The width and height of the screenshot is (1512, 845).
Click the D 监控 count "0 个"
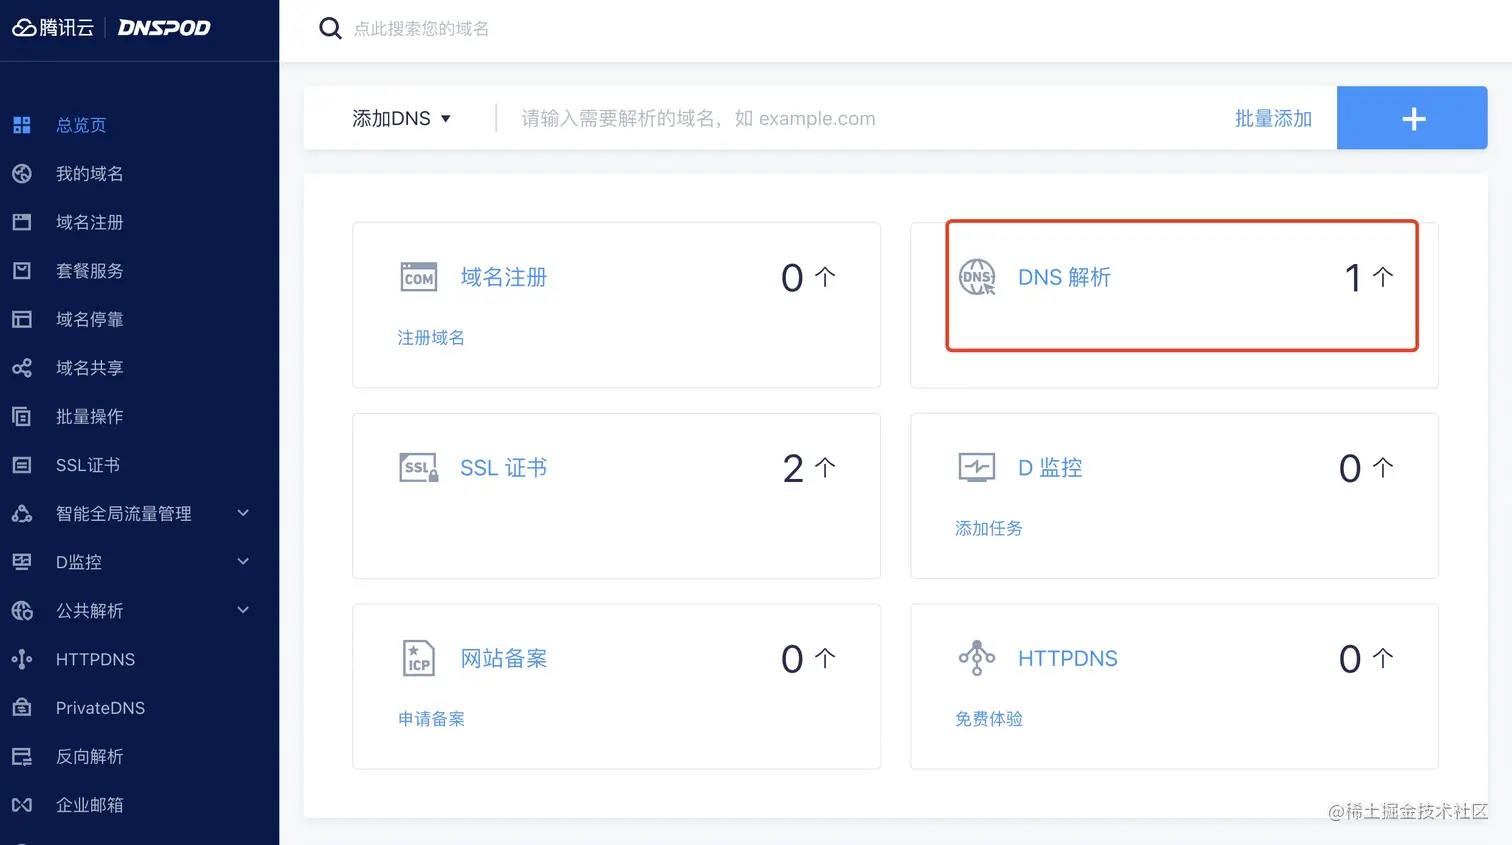tap(1366, 468)
